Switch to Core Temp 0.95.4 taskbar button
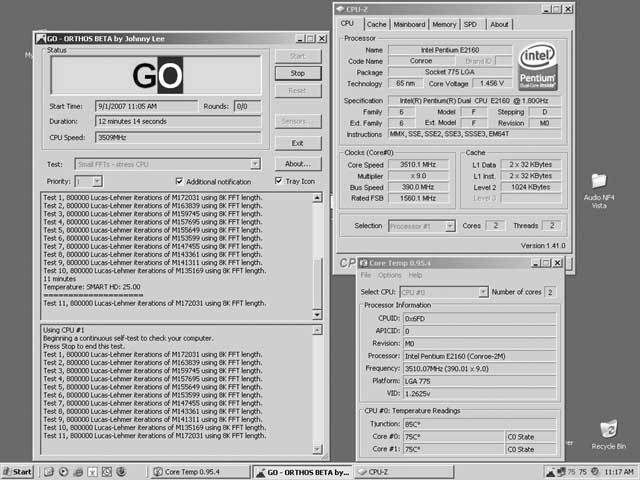 [x=200, y=472]
